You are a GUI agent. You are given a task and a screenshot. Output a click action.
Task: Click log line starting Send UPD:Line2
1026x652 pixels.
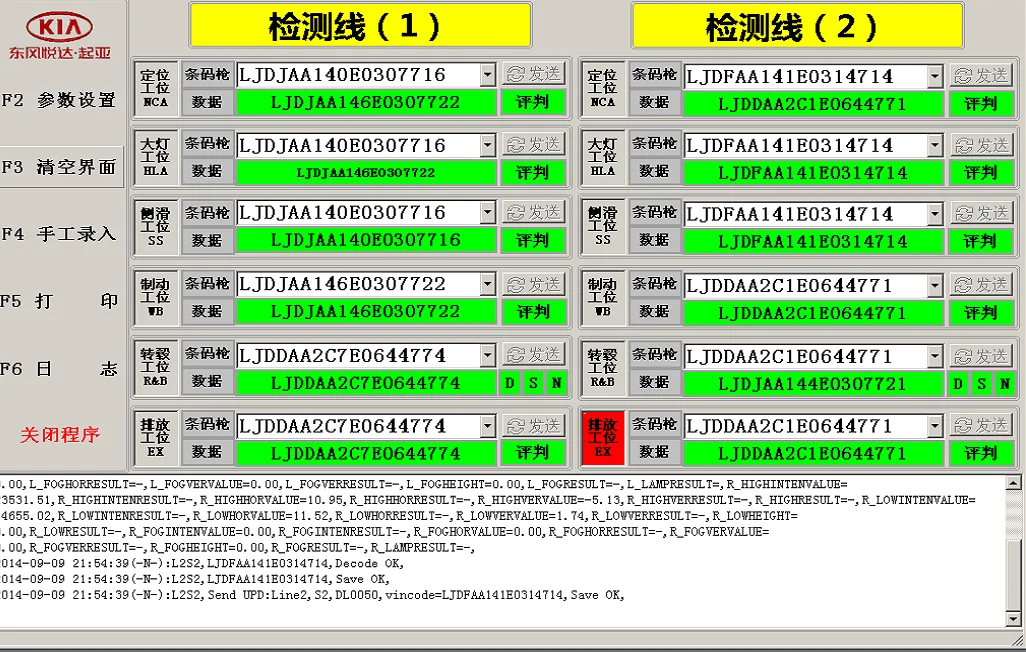tap(312, 595)
